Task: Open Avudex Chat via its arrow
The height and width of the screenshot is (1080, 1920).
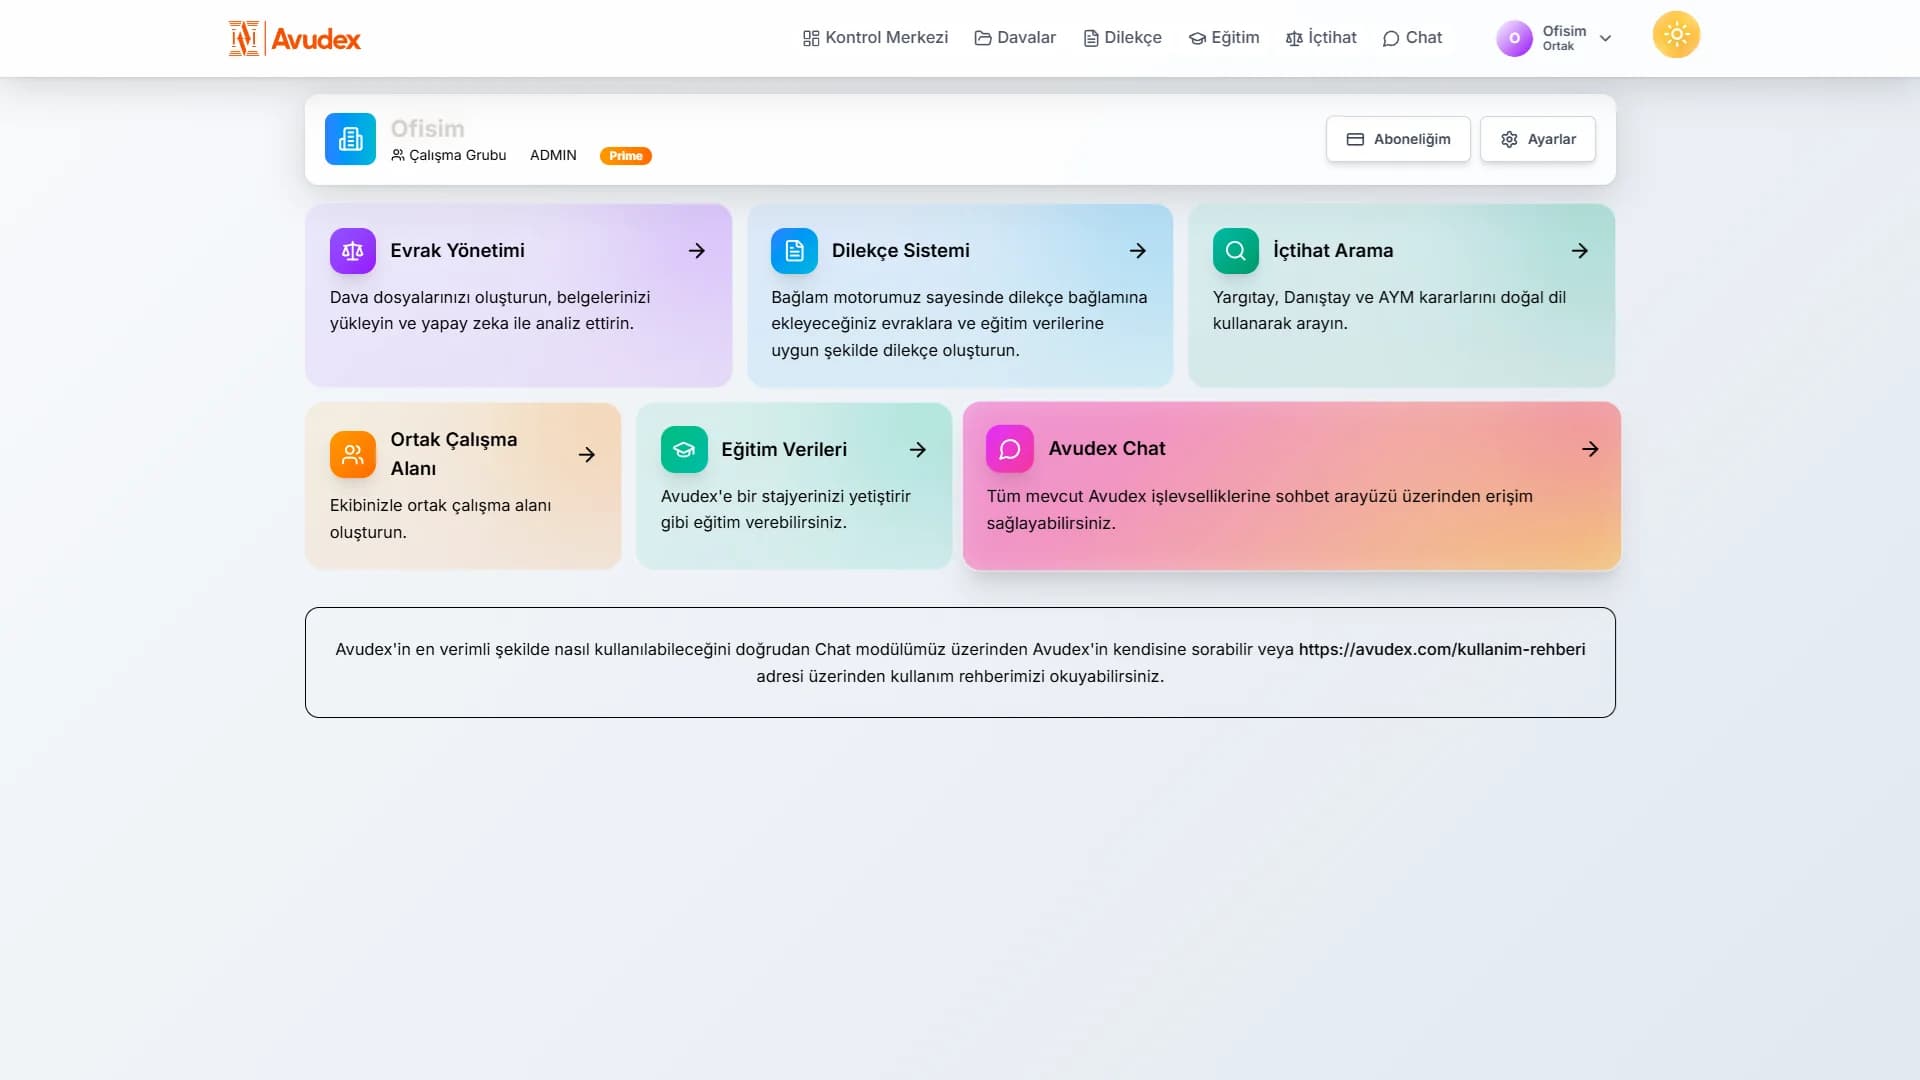Action: [x=1590, y=449]
